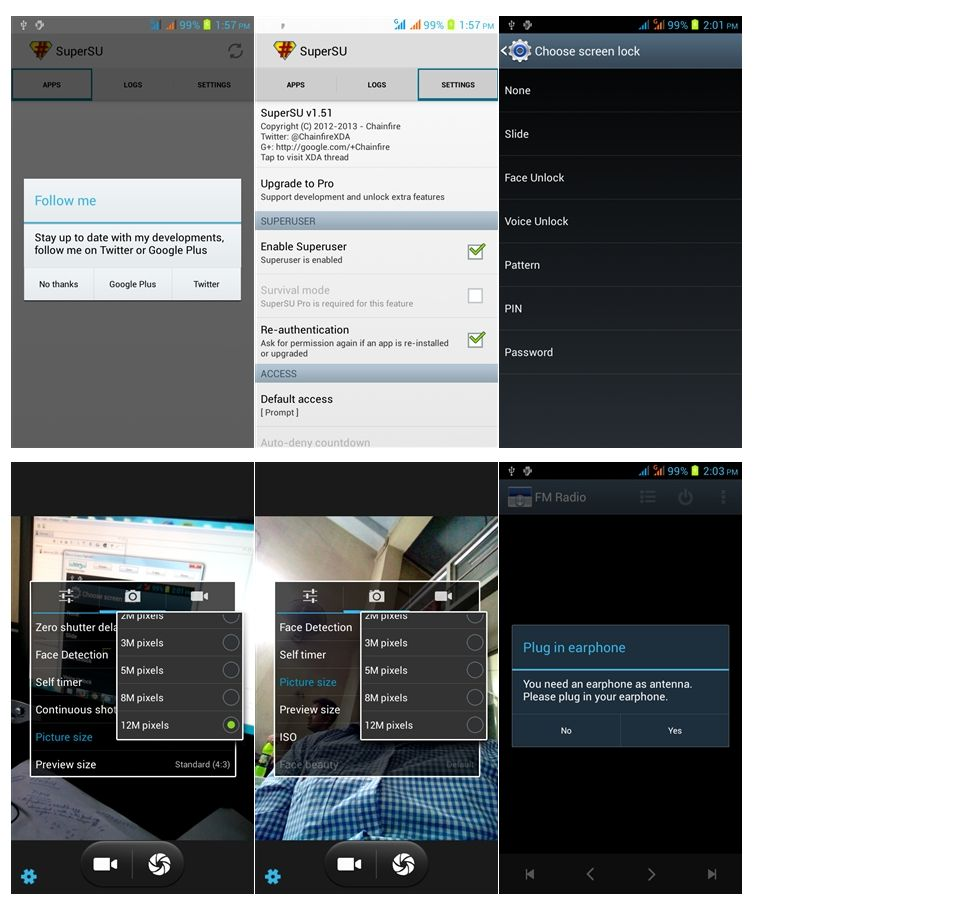Tap Yes in the Plug in earphone dialog
Image resolution: width=979 pixels, height=909 pixels.
675,730
